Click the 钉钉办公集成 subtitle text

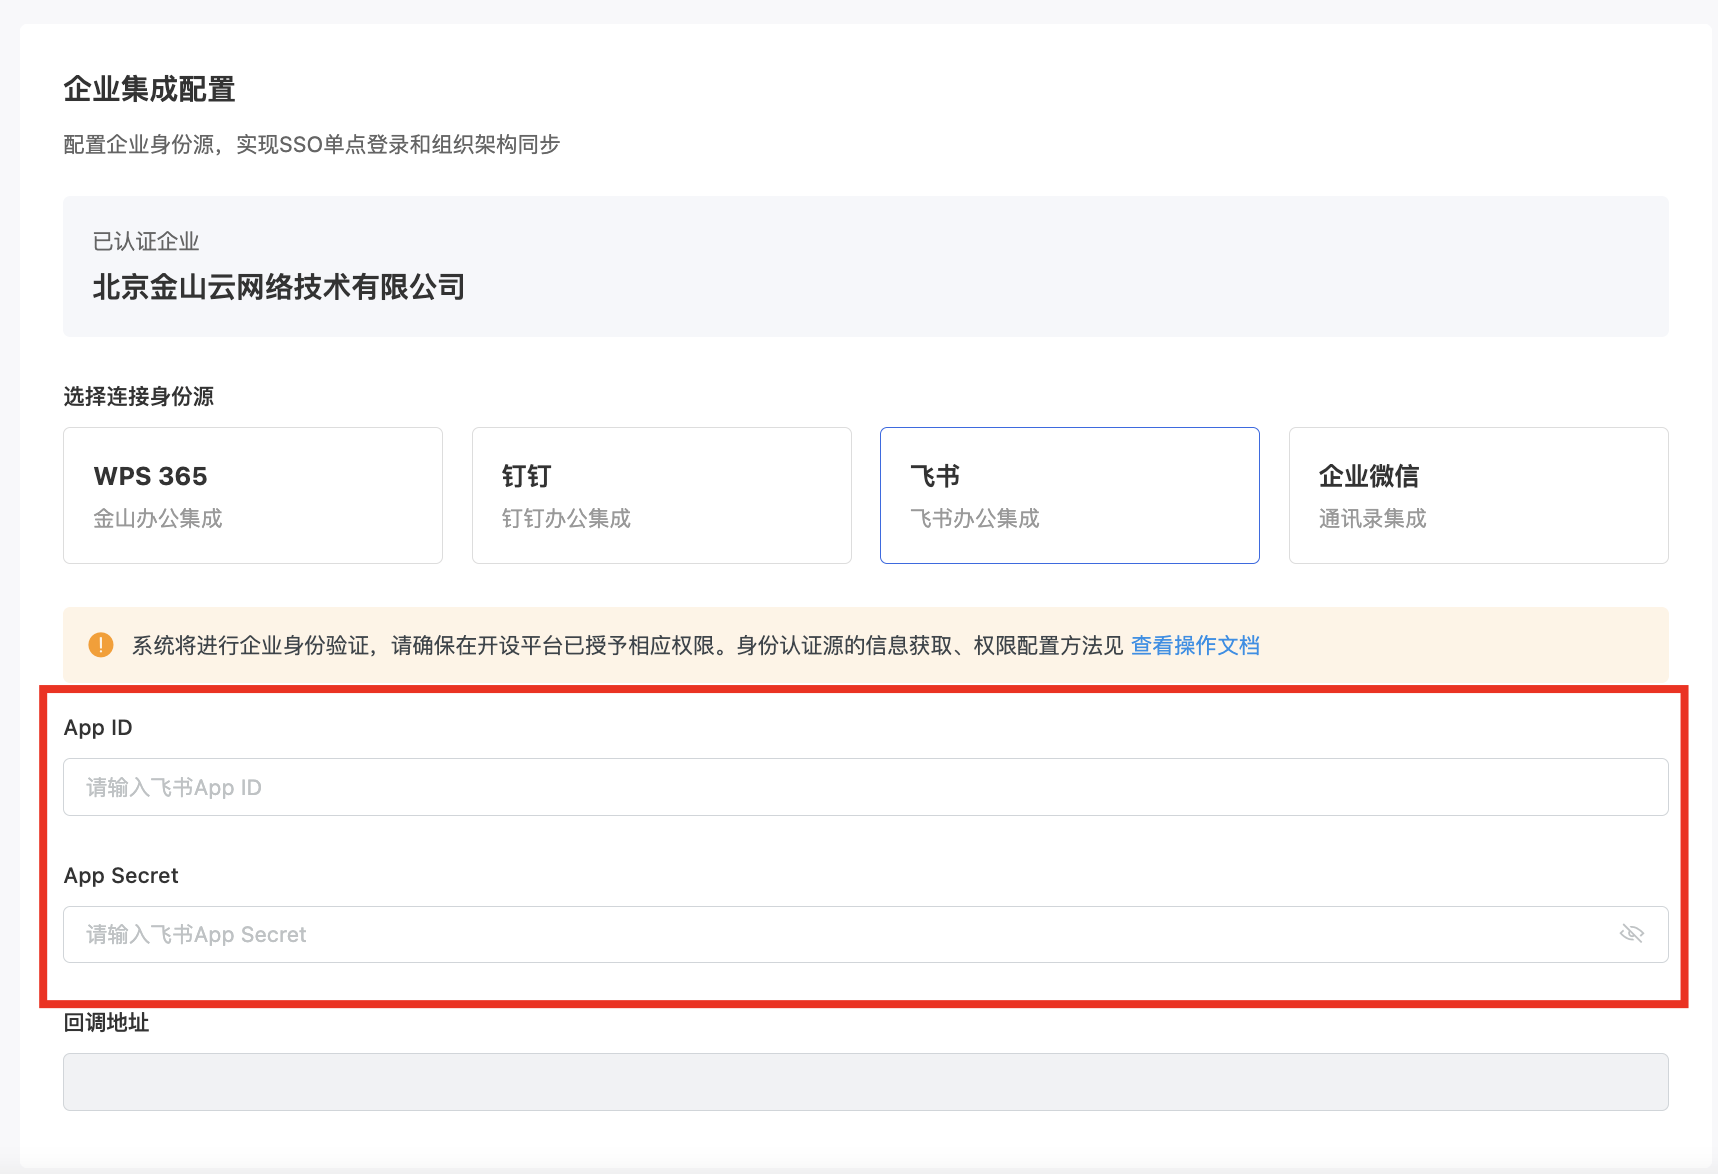(566, 518)
